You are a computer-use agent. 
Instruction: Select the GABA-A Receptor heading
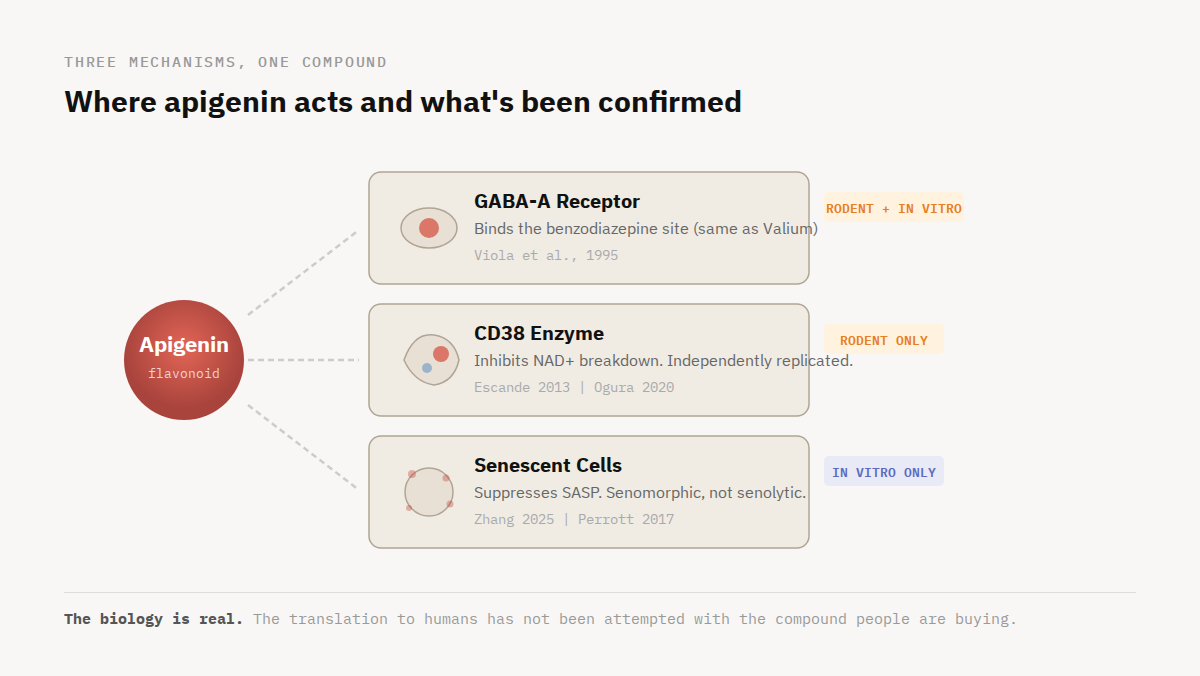point(557,201)
